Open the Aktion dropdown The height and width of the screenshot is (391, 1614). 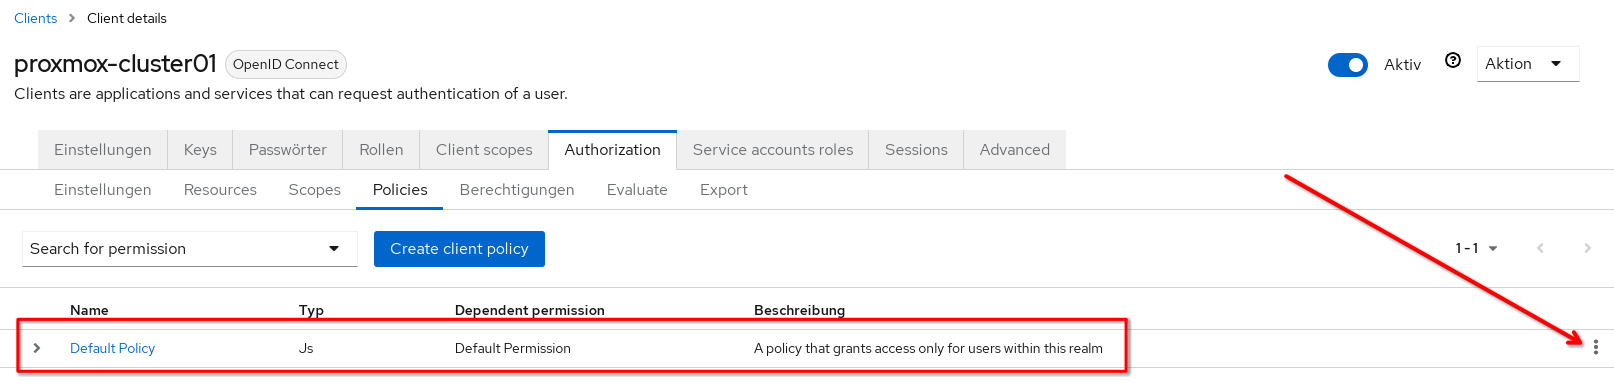1527,64
